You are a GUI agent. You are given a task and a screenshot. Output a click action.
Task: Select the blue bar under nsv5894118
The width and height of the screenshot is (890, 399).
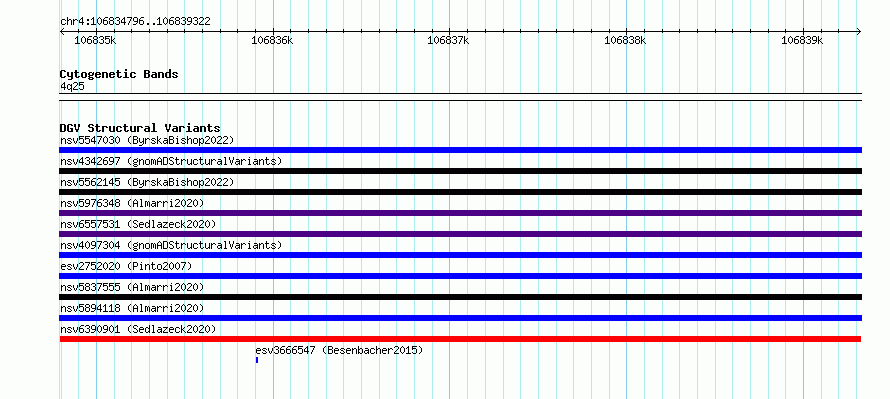coord(460,318)
